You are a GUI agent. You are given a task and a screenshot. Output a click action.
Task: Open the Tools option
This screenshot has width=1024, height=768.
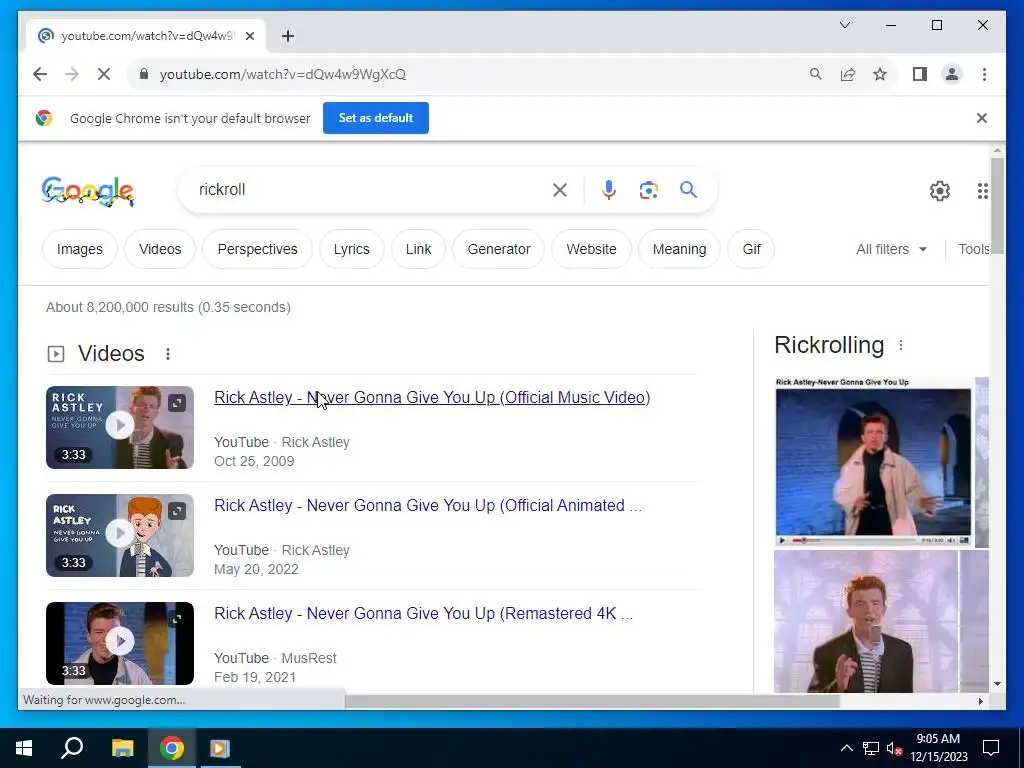point(973,249)
